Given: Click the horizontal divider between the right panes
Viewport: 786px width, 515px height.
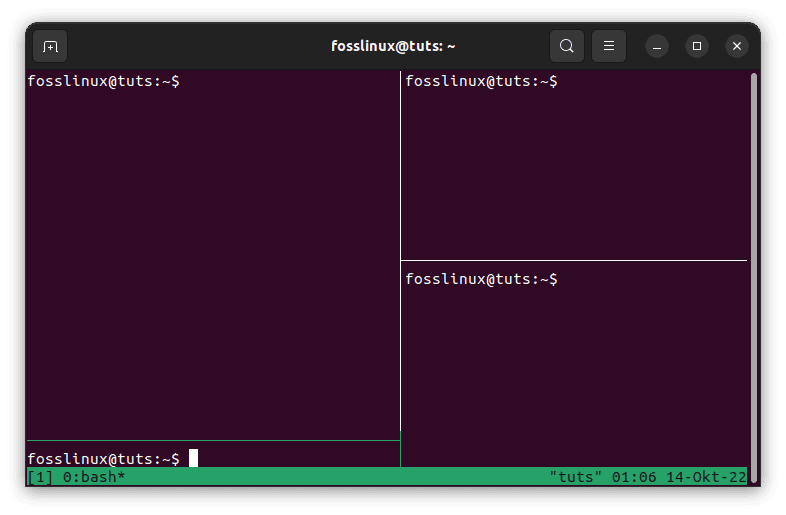Looking at the screenshot, I should coord(573,260).
